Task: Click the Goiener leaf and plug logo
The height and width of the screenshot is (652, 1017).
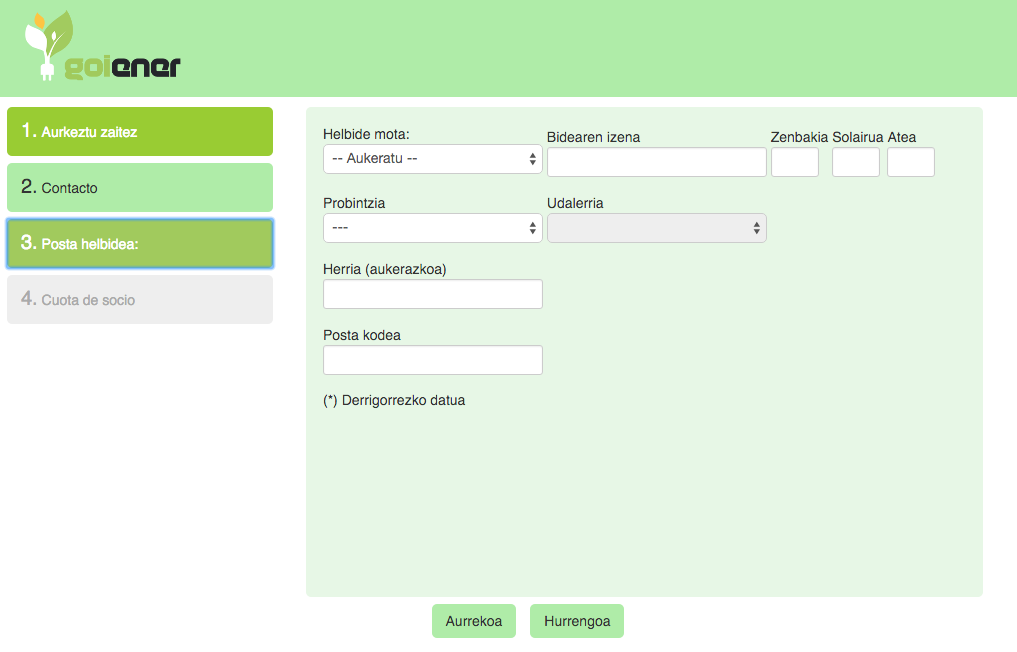Action: point(101,47)
